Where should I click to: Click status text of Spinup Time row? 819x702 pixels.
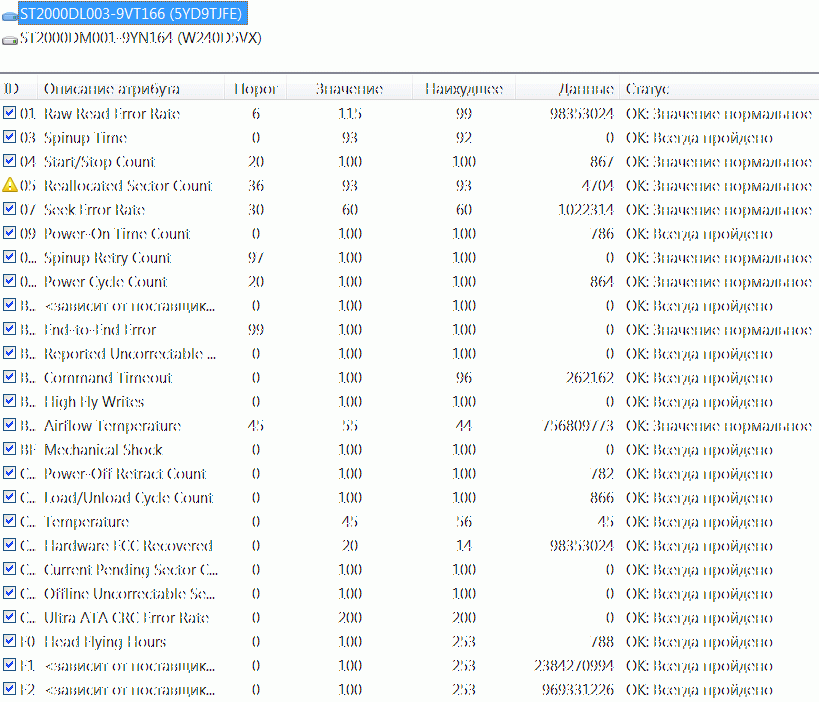699,138
